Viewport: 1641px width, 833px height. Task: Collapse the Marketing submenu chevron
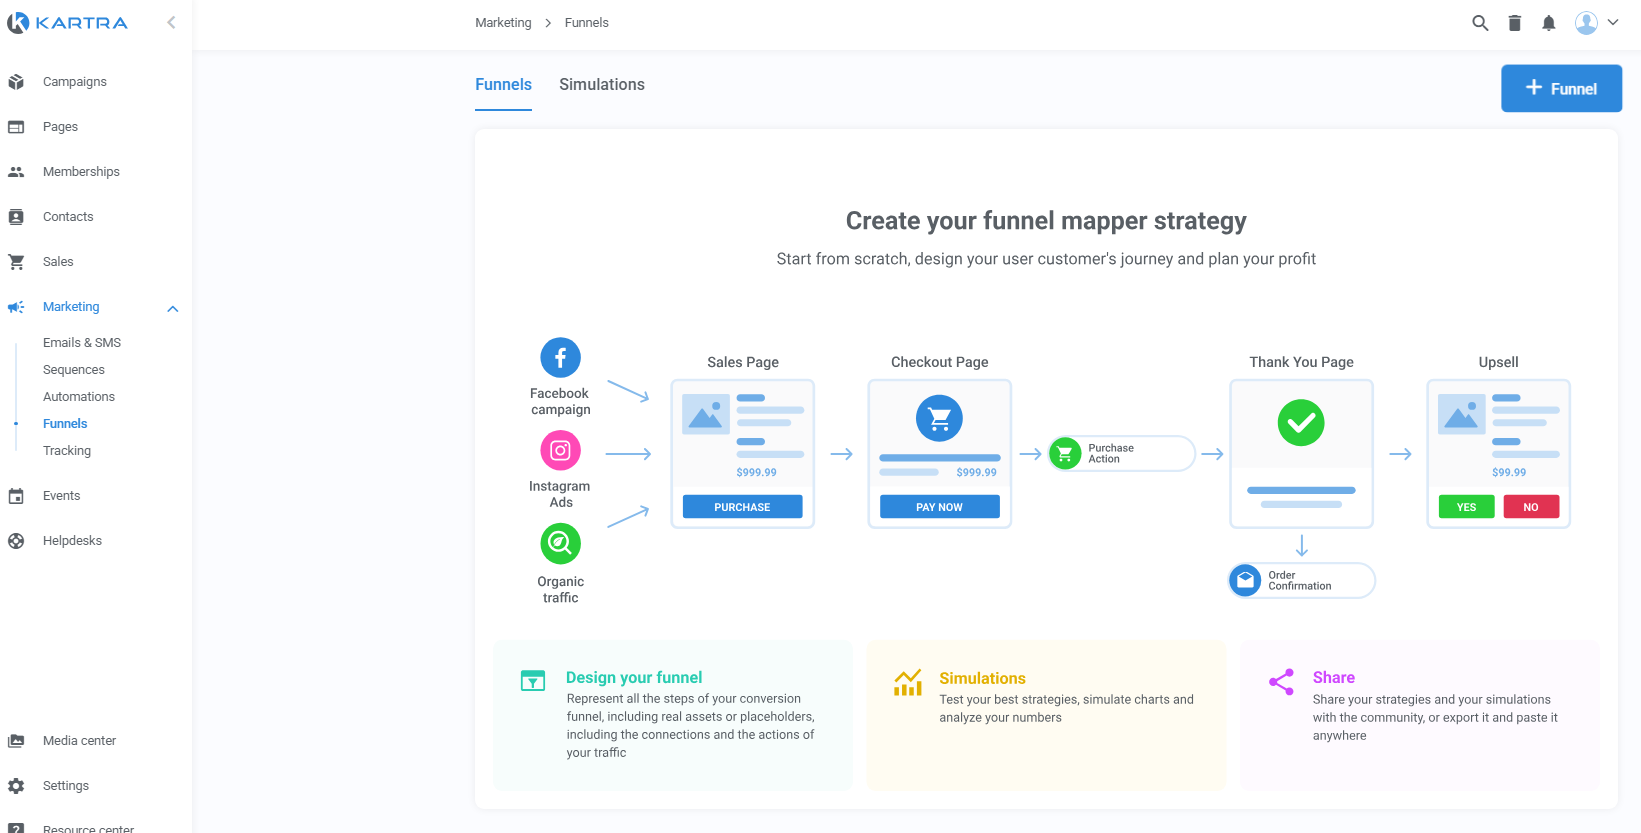click(172, 308)
